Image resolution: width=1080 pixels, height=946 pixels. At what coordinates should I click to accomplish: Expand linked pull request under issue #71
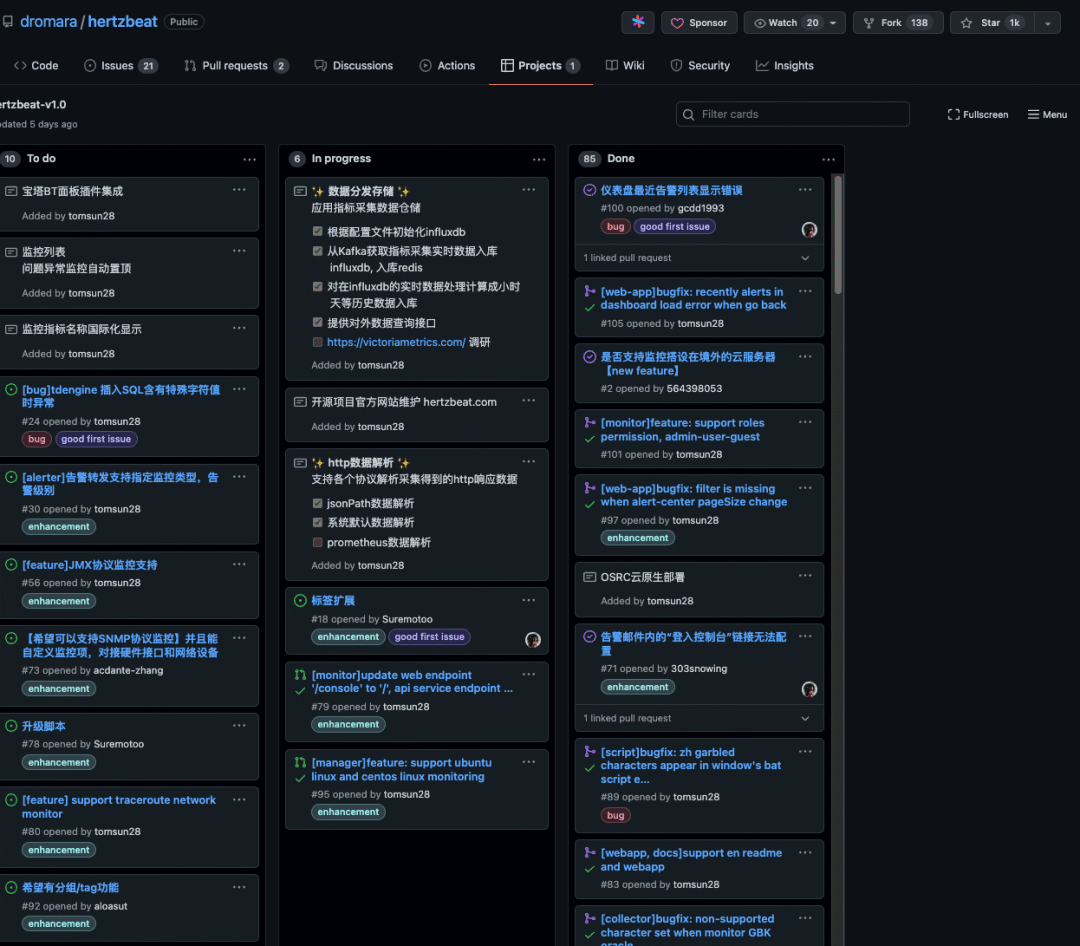pyautogui.click(x=698, y=718)
